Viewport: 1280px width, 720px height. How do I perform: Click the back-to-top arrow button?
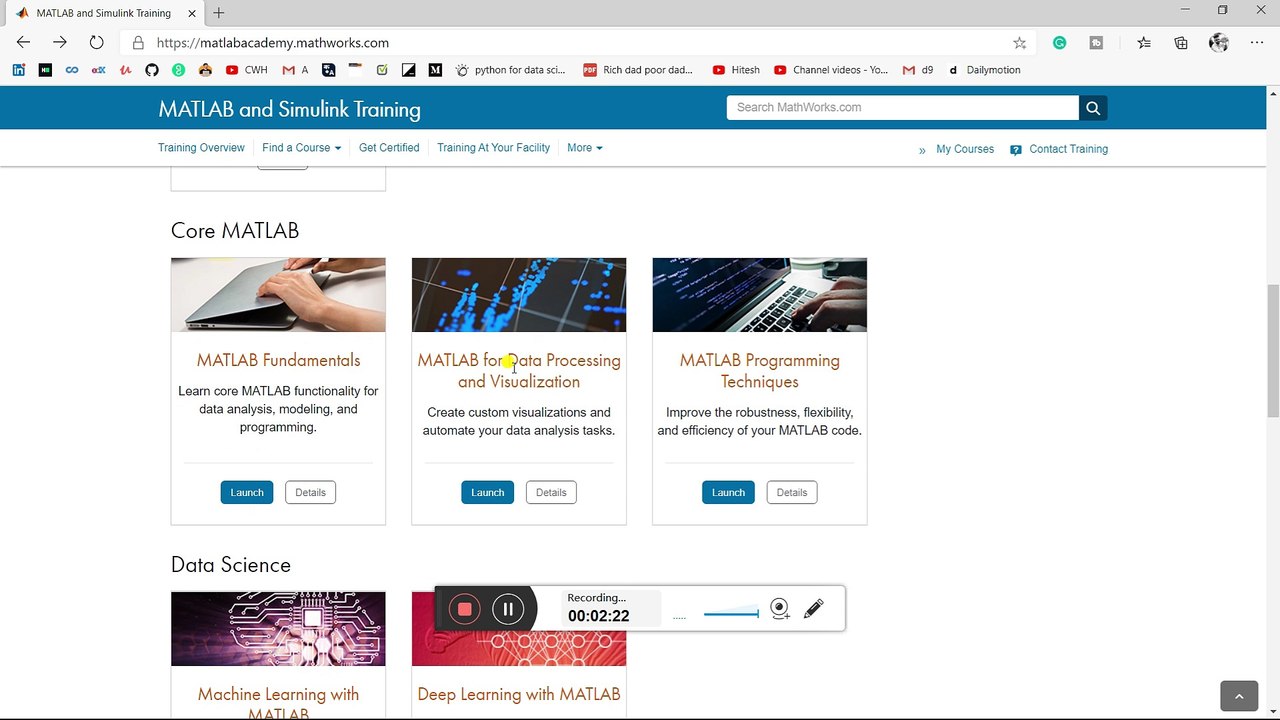click(x=1238, y=696)
